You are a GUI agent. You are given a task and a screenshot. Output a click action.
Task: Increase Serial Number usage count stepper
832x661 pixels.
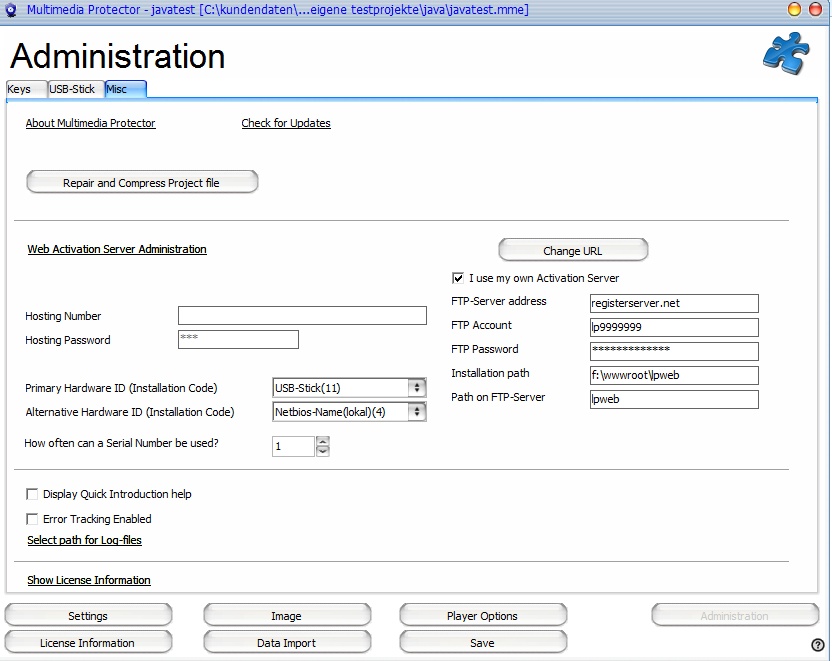click(x=322, y=441)
